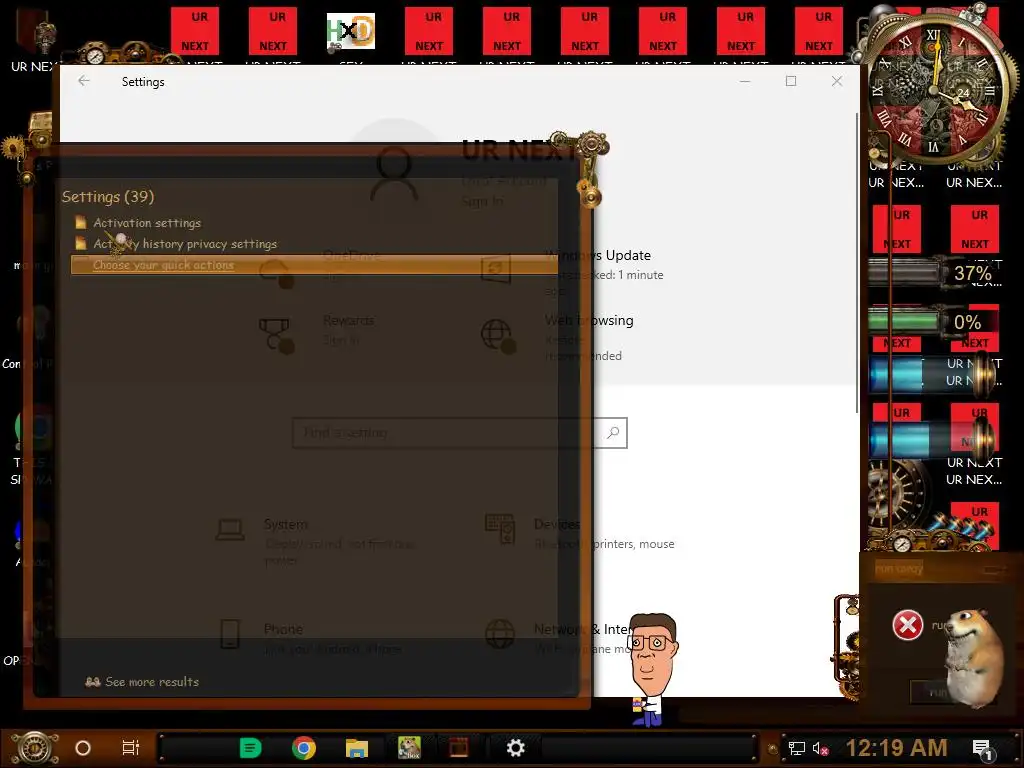Click See more results link
The image size is (1024, 768).
(142, 682)
